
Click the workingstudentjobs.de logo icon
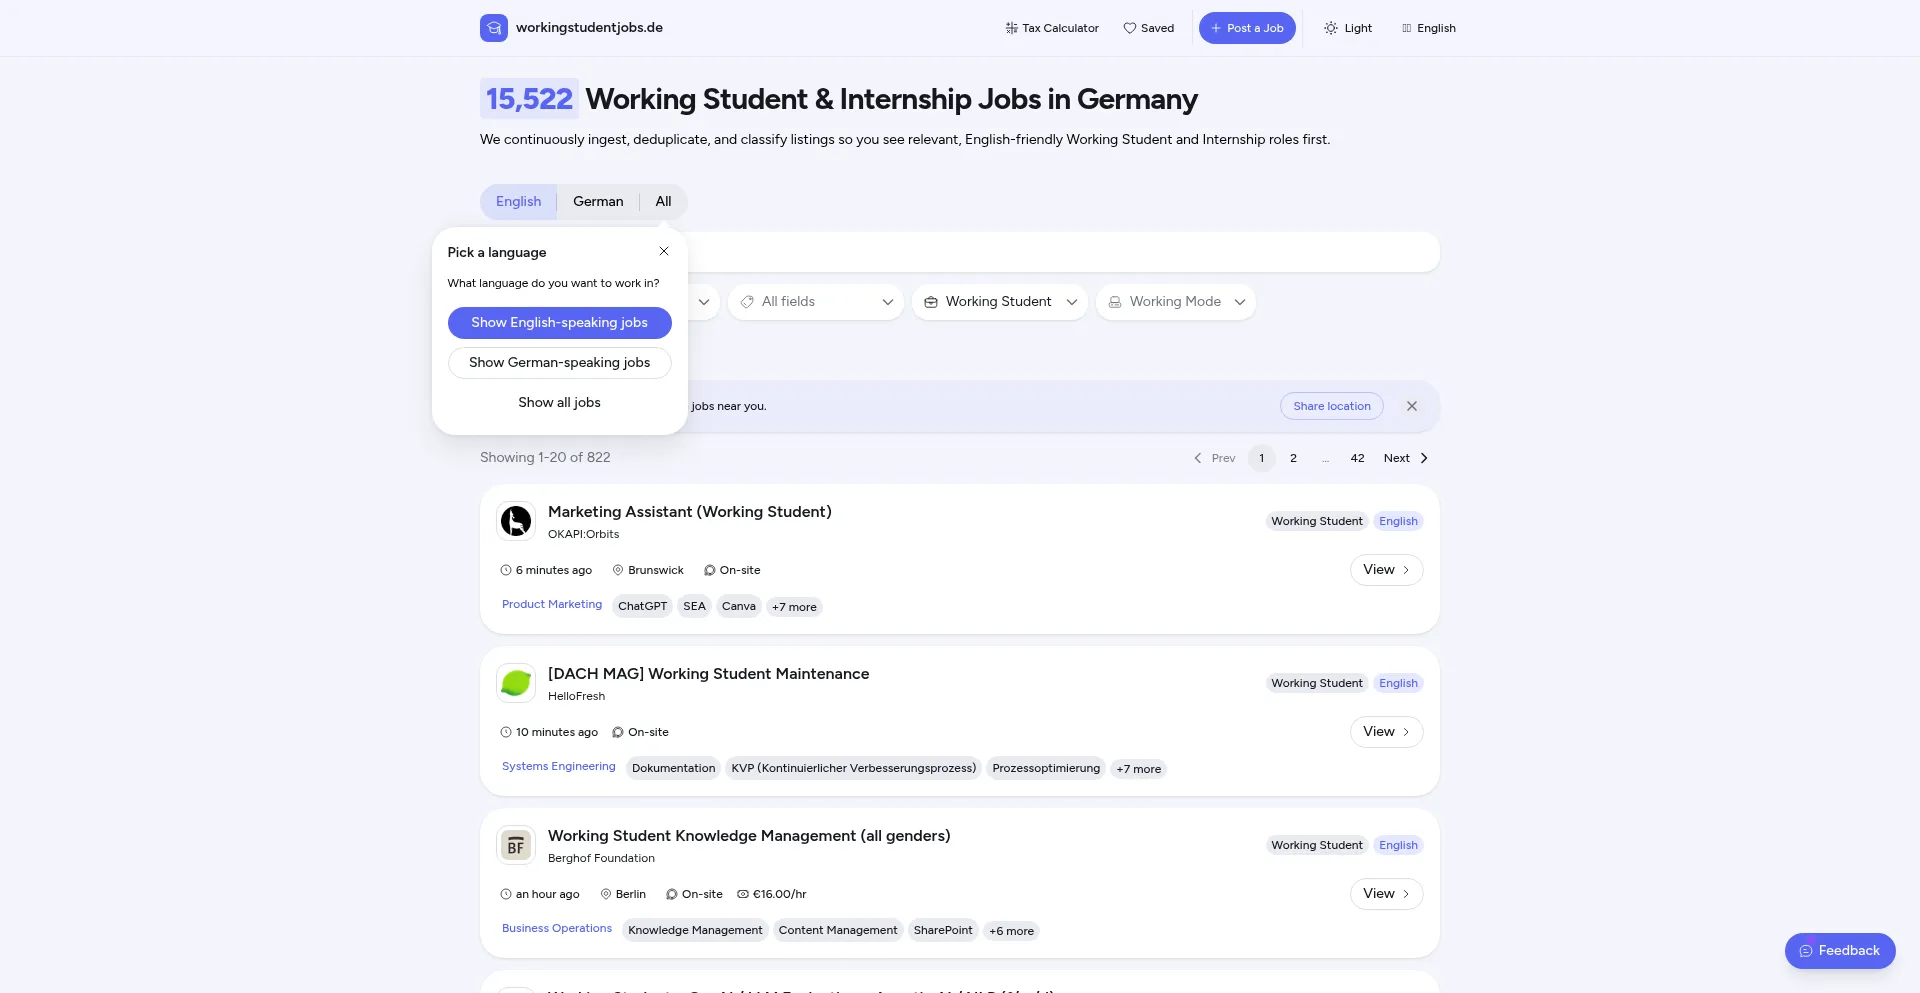[494, 28]
